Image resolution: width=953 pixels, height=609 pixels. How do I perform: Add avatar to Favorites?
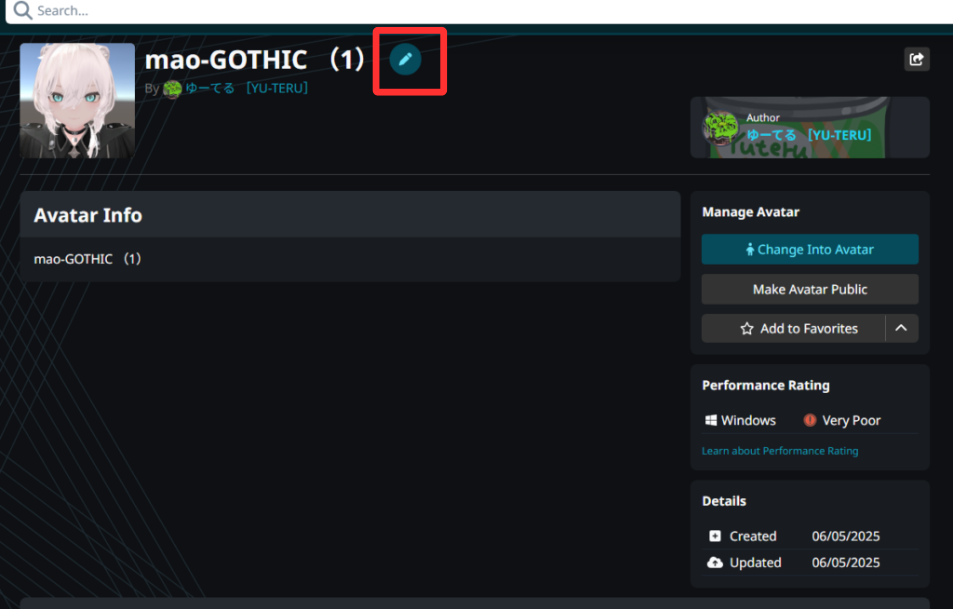pyautogui.click(x=793, y=328)
